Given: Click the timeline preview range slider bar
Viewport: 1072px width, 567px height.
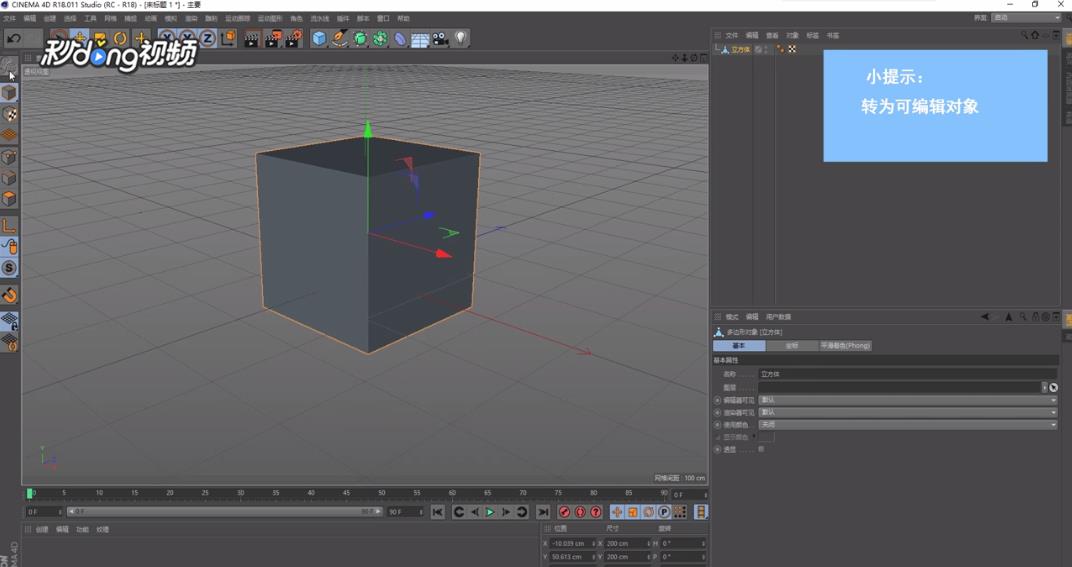Looking at the screenshot, I should pos(223,512).
